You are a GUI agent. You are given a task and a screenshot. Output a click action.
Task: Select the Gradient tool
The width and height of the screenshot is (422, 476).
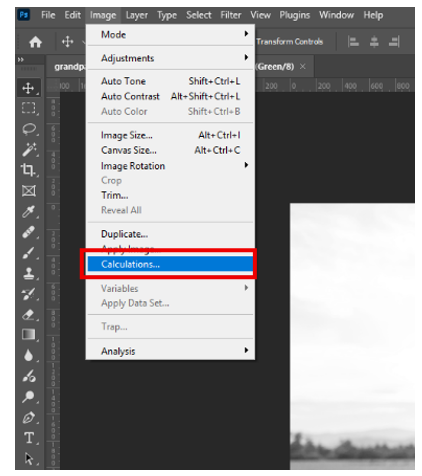pyautogui.click(x=29, y=335)
